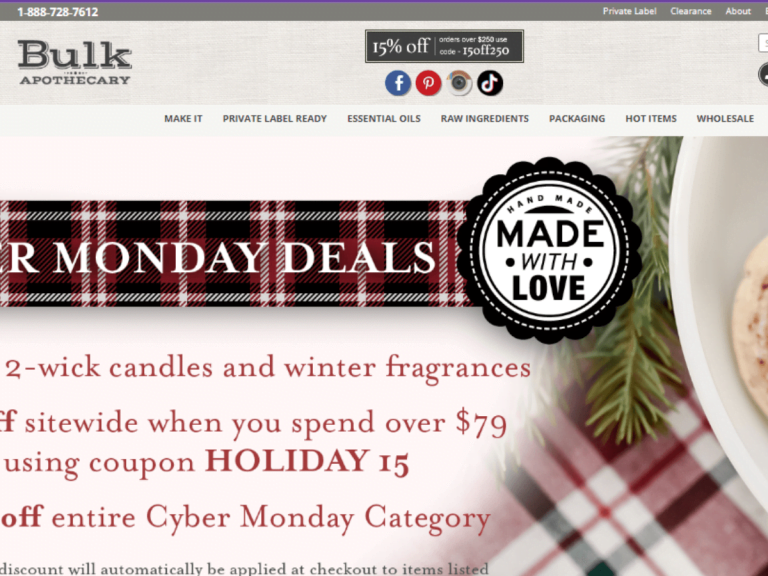
Task: Open the TikTok social icon
Action: point(490,83)
